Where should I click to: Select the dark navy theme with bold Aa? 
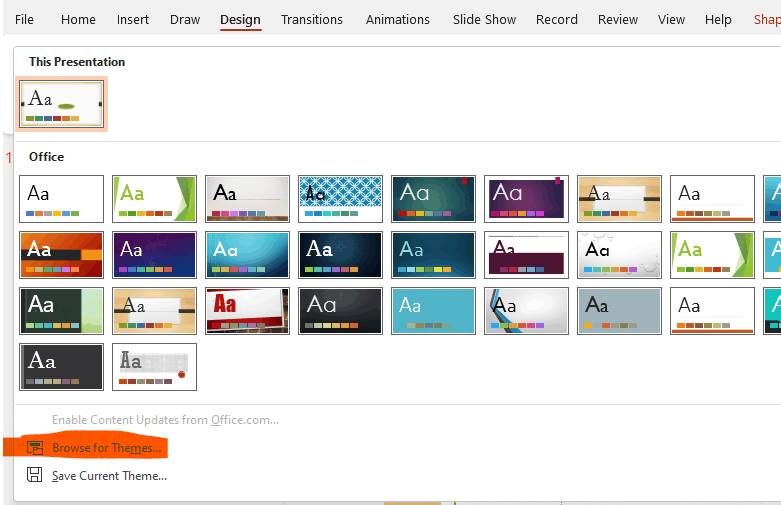(340, 254)
